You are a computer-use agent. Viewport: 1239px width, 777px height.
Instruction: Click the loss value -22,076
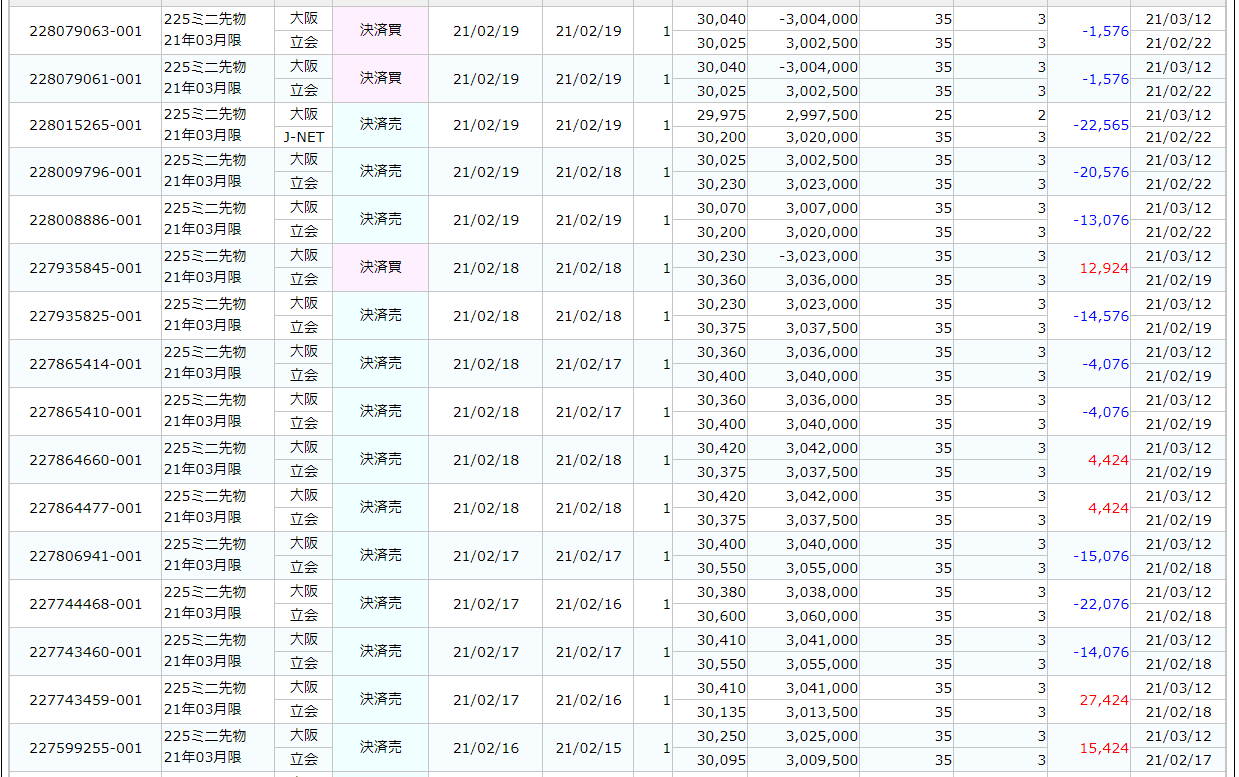coord(1100,604)
